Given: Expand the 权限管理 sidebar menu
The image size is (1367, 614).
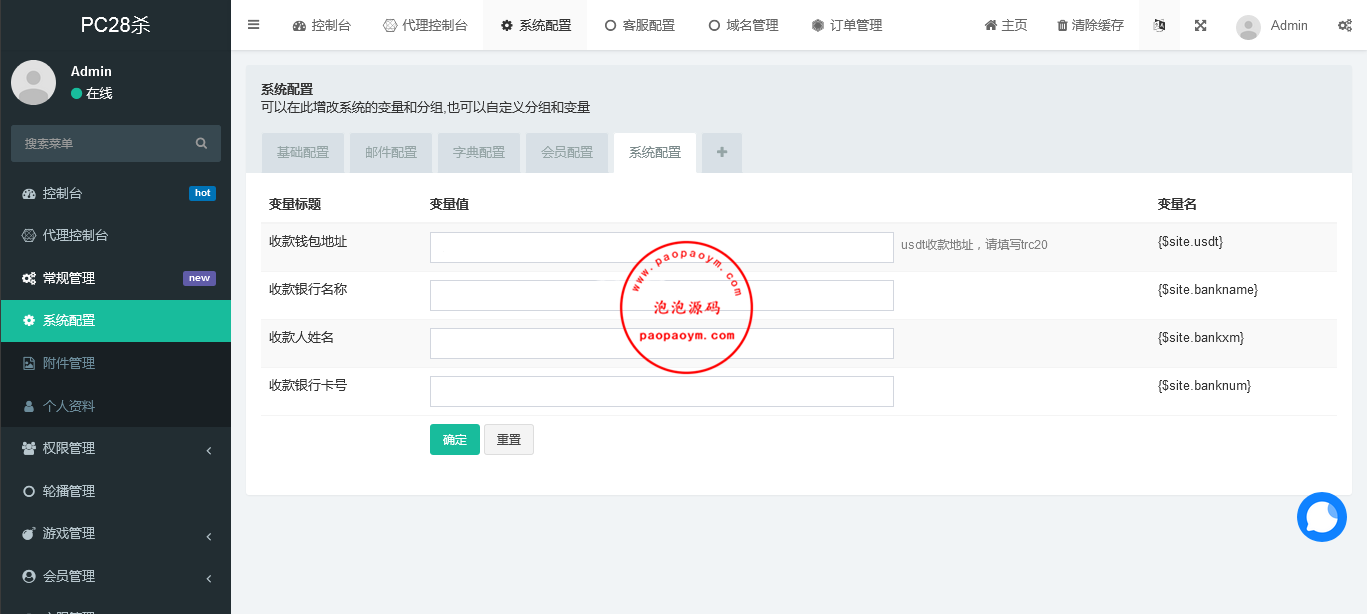Looking at the screenshot, I should [115, 449].
